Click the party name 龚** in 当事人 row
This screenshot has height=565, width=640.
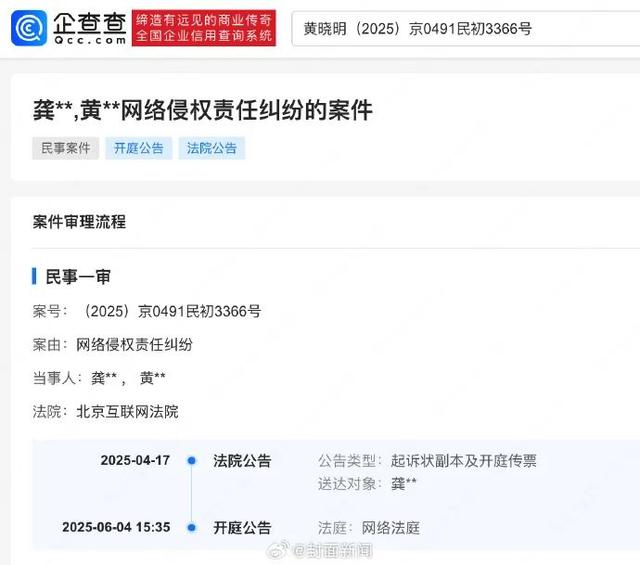[x=104, y=378]
